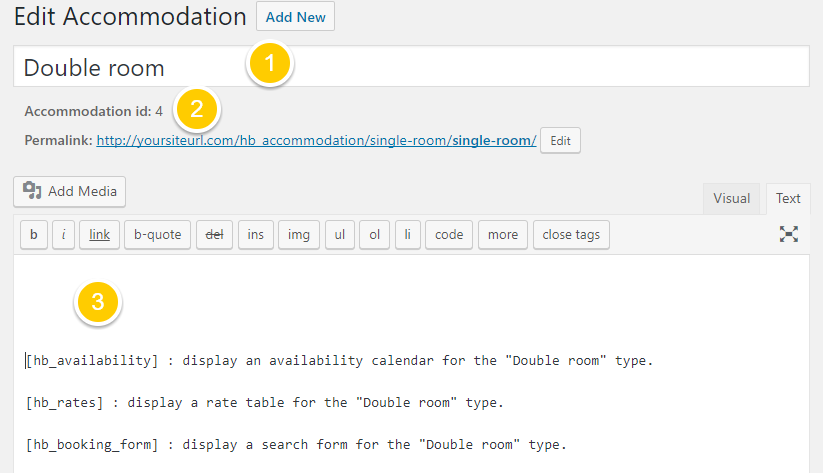Switch to the Visual editor tab
The height and width of the screenshot is (473, 823).
click(731, 198)
